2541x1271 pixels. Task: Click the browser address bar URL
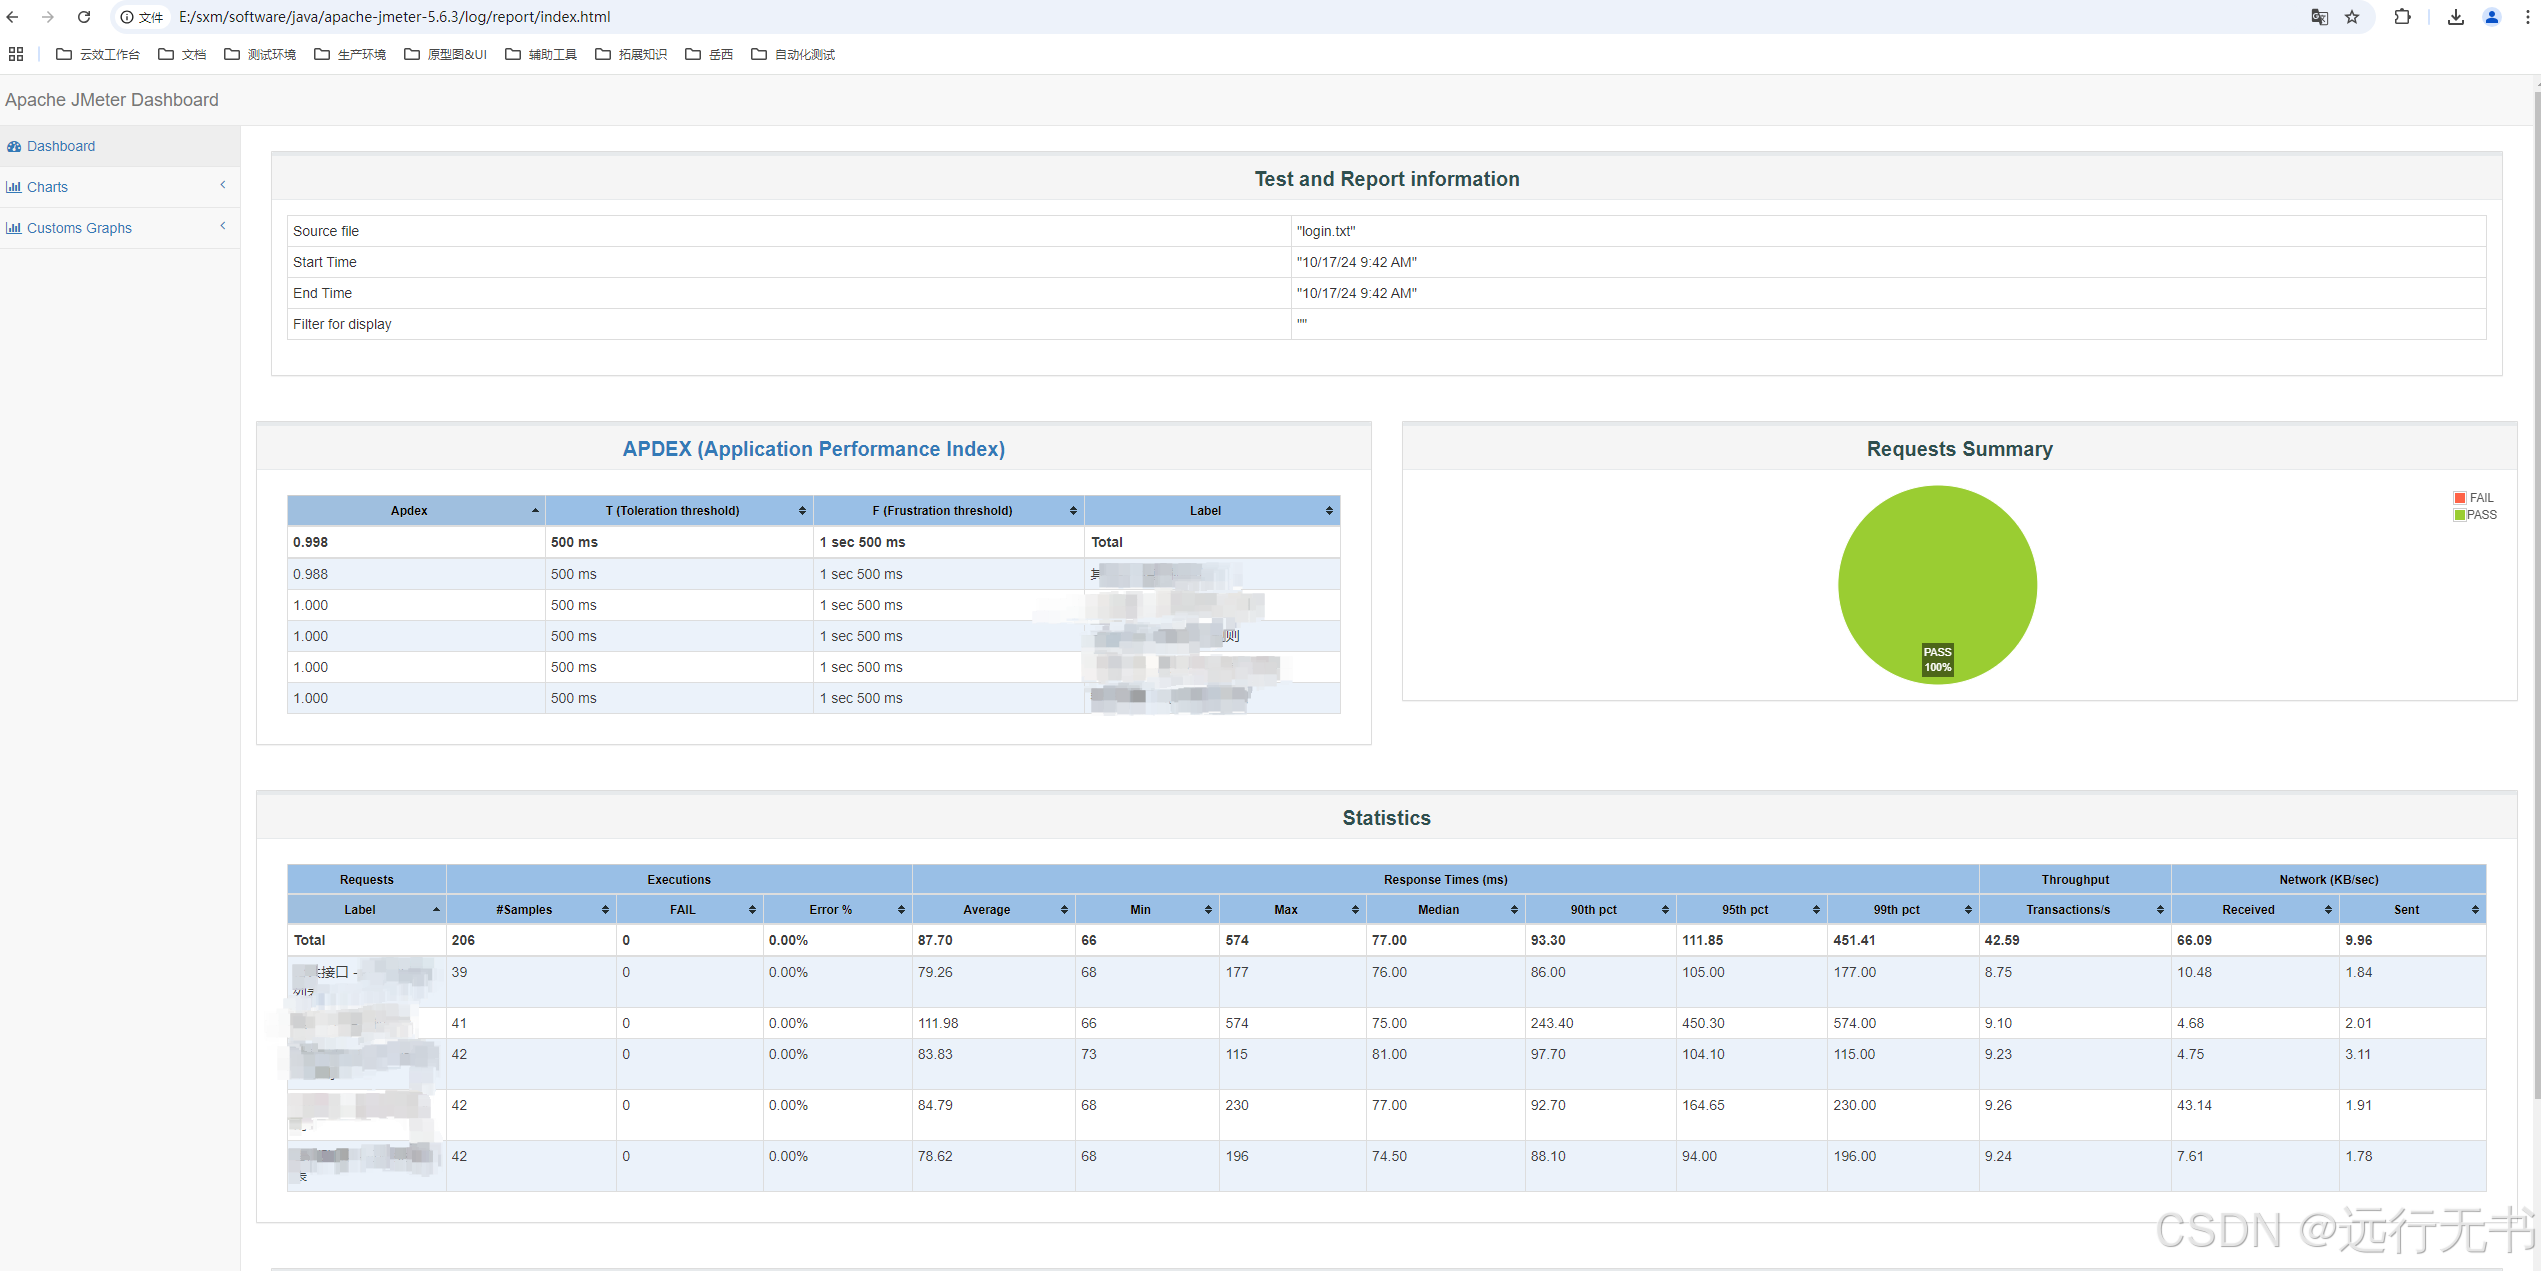[x=394, y=17]
